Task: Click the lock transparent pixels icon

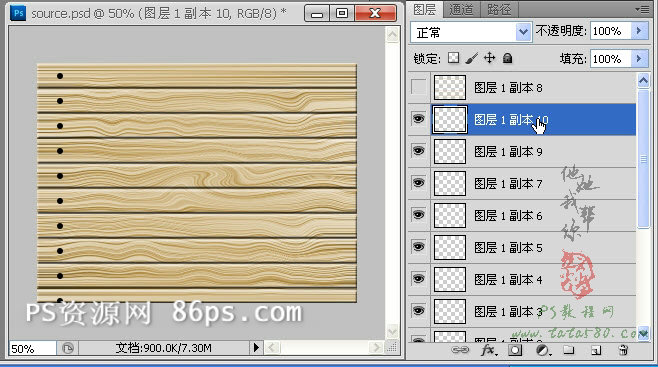Action: click(x=453, y=58)
